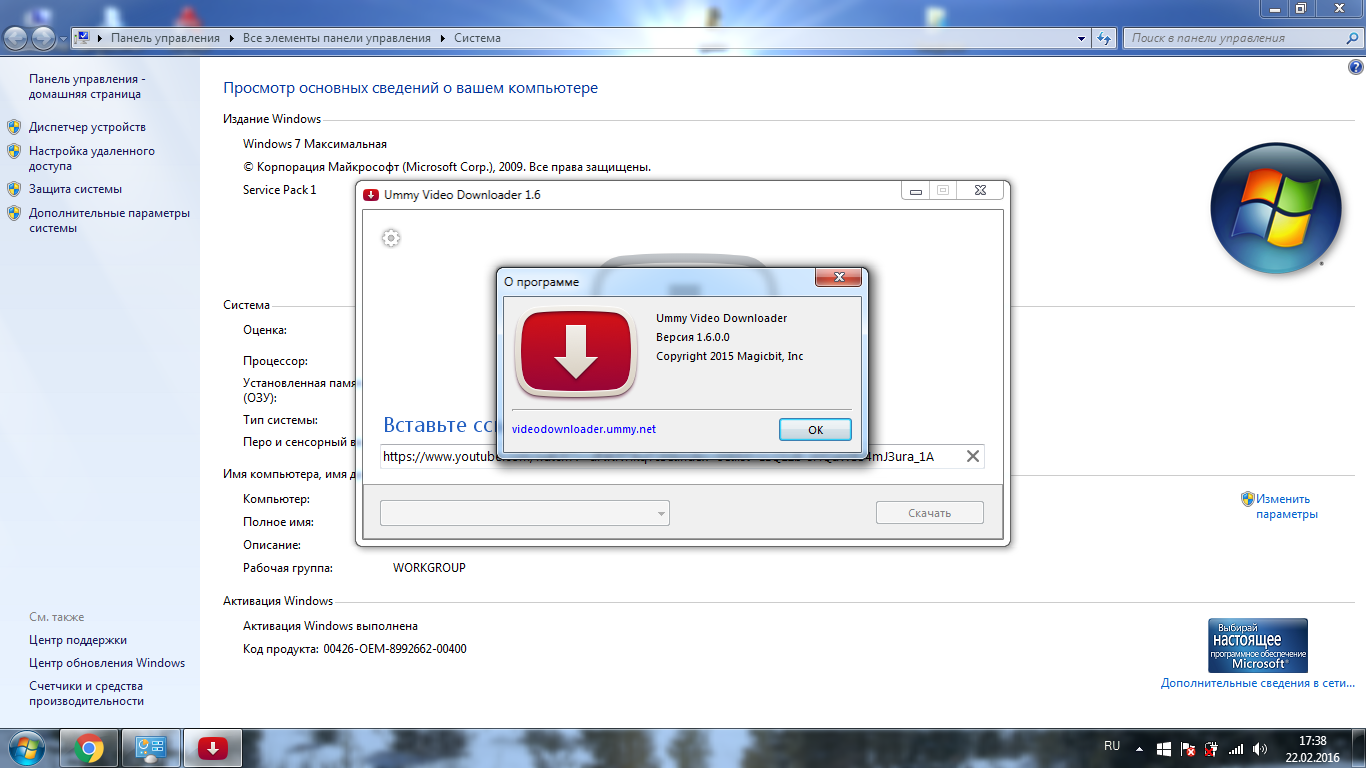Open Ummy settings gear icon
This screenshot has width=1366, height=768.
(x=391, y=238)
